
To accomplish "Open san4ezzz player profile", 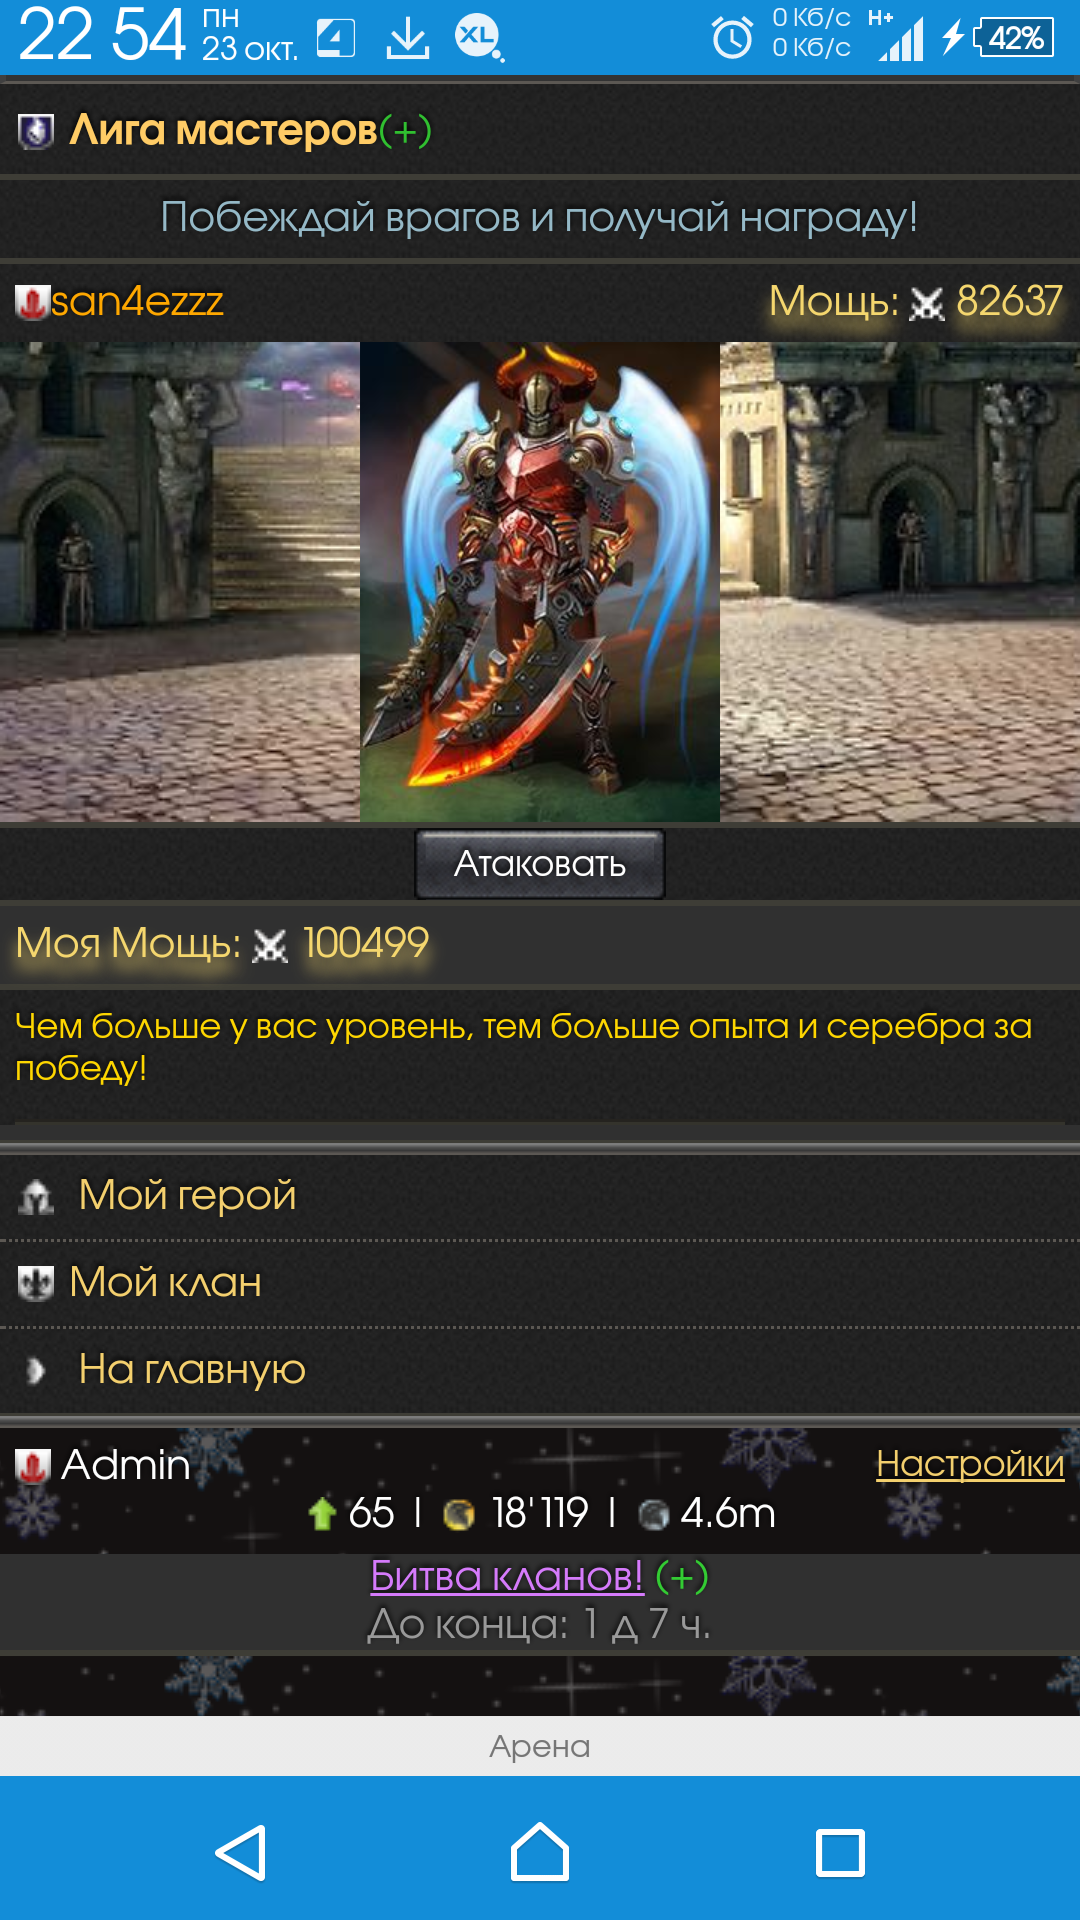I will [x=137, y=301].
